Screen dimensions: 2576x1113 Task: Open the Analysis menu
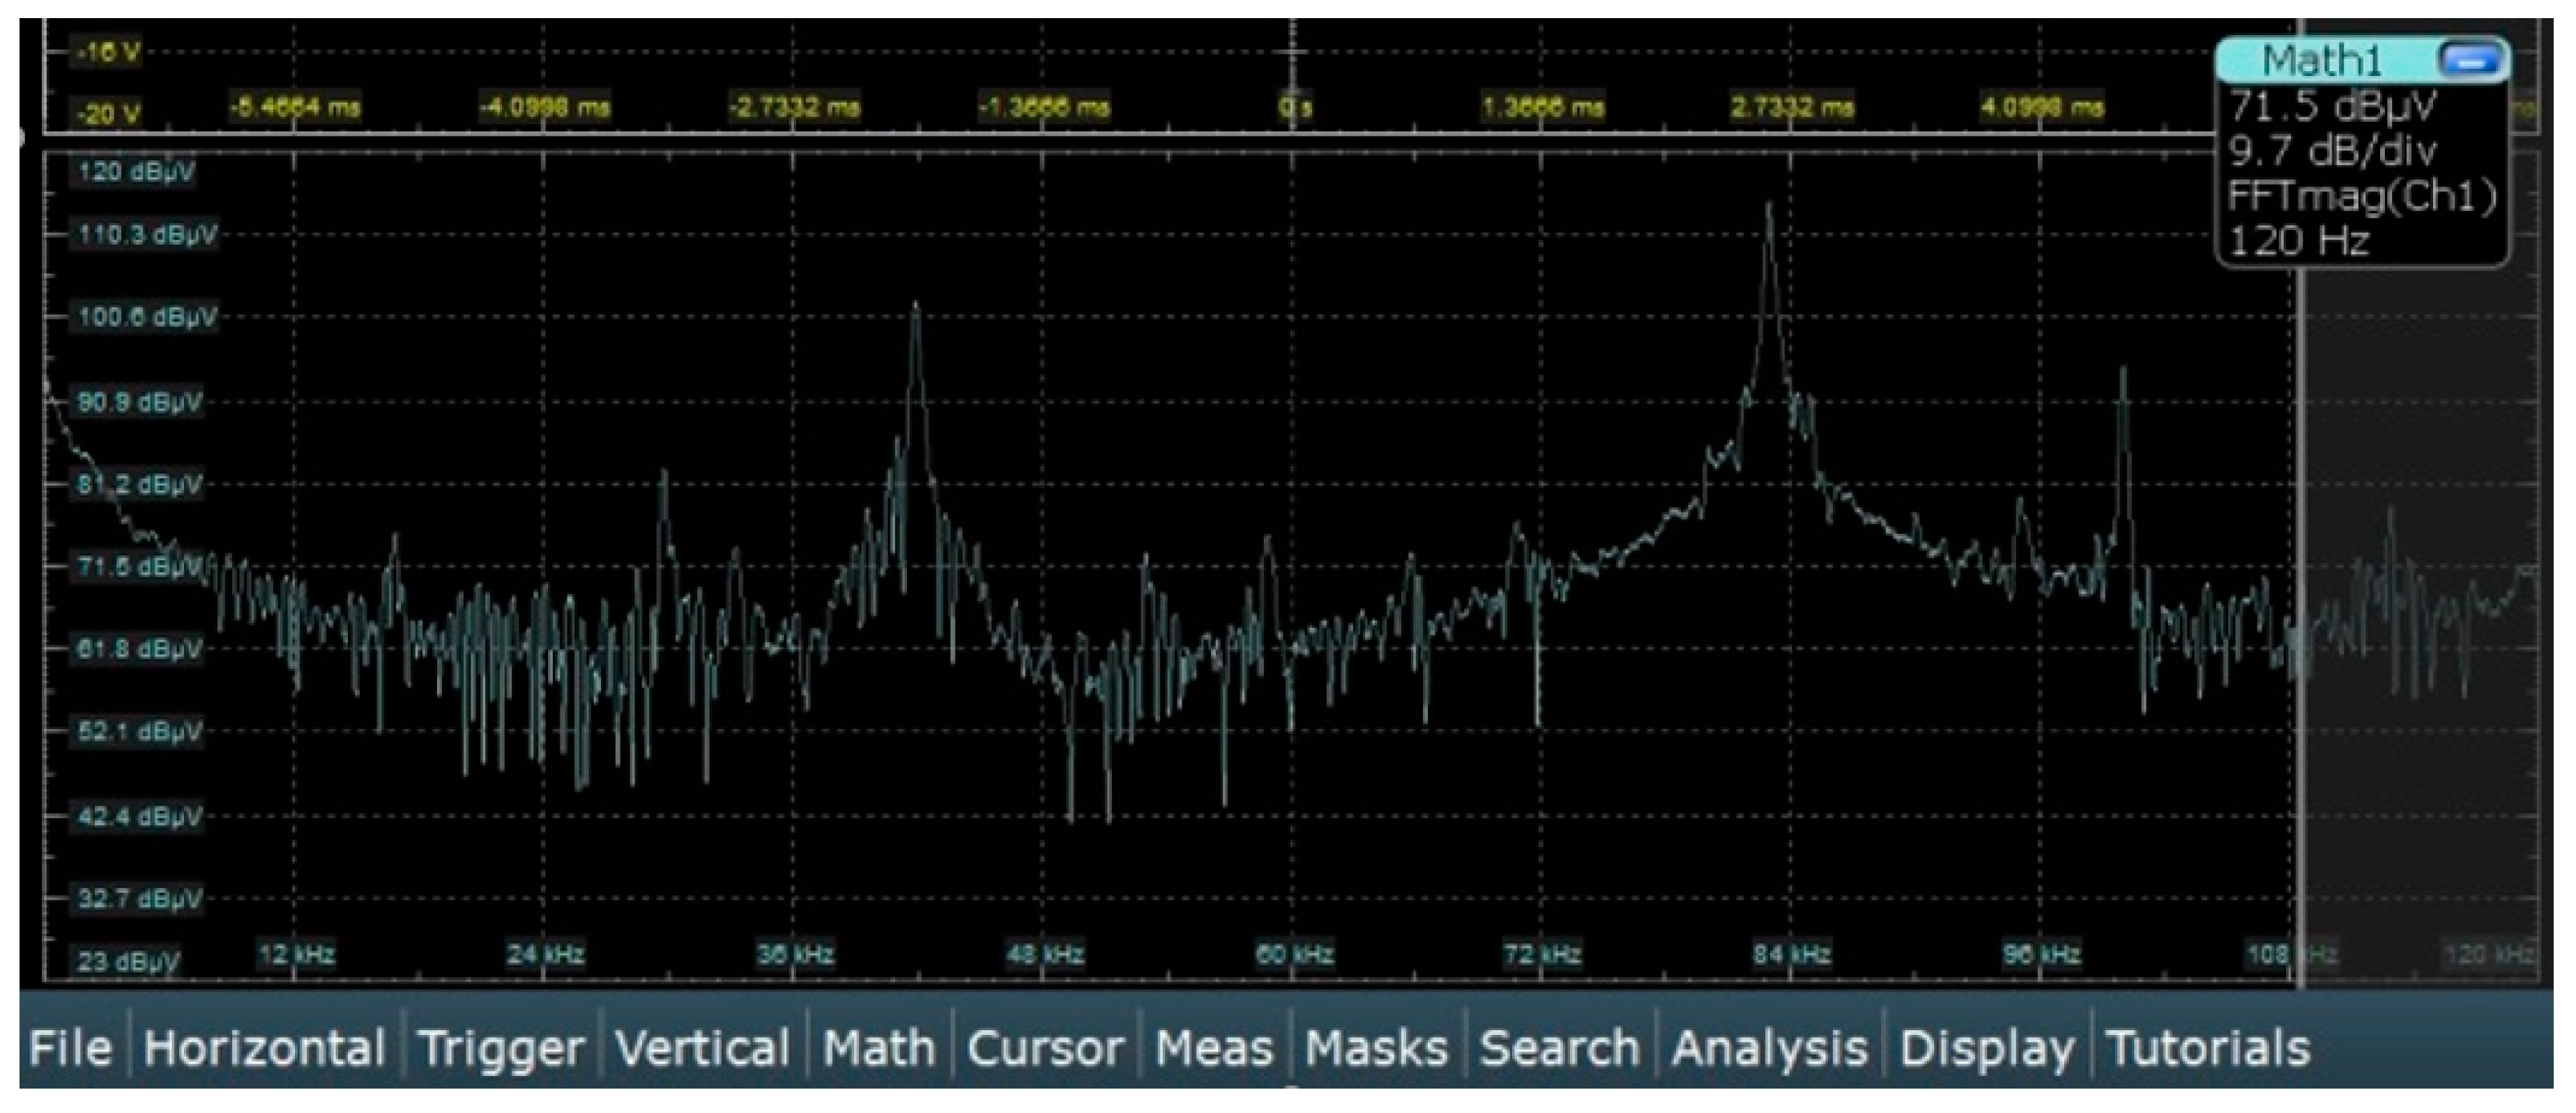tap(1769, 1049)
